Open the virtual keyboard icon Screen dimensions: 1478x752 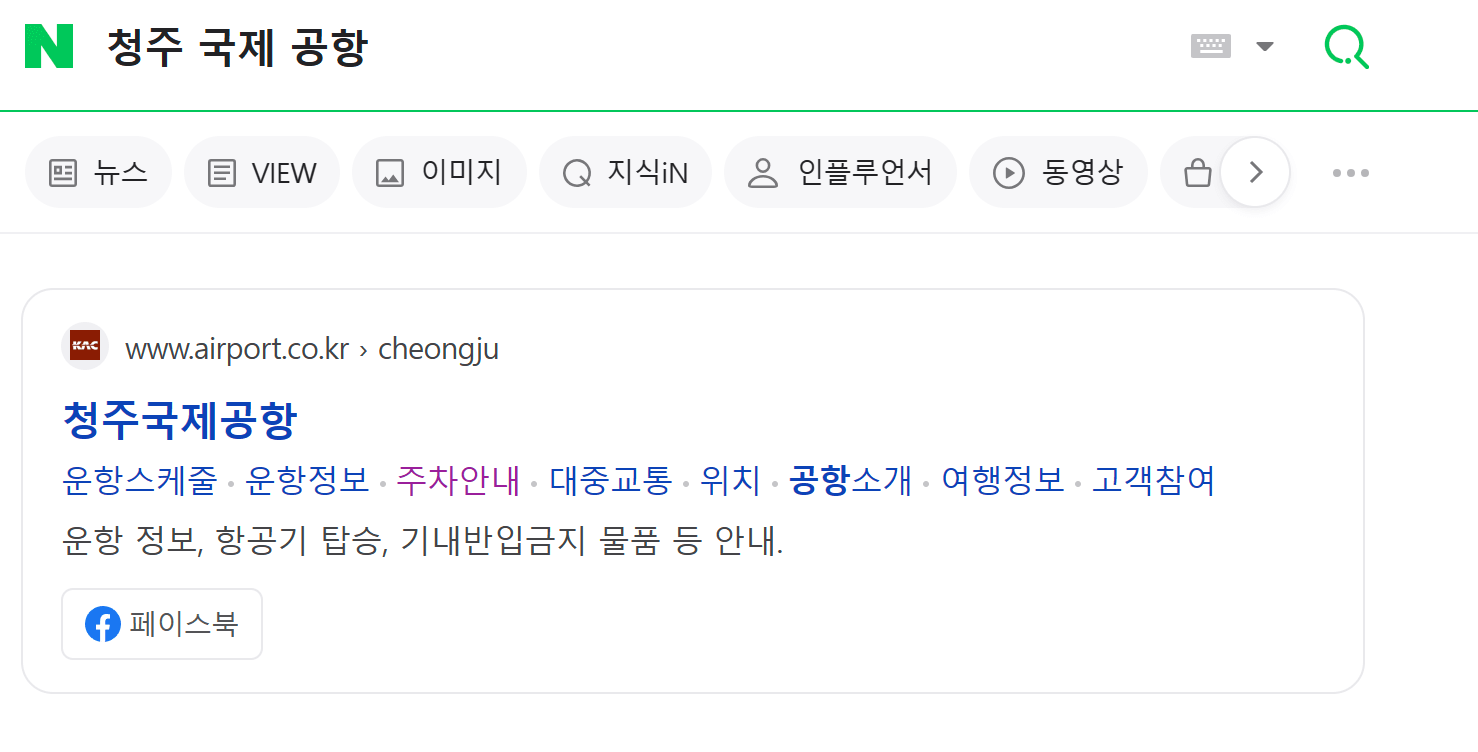click(x=1210, y=45)
